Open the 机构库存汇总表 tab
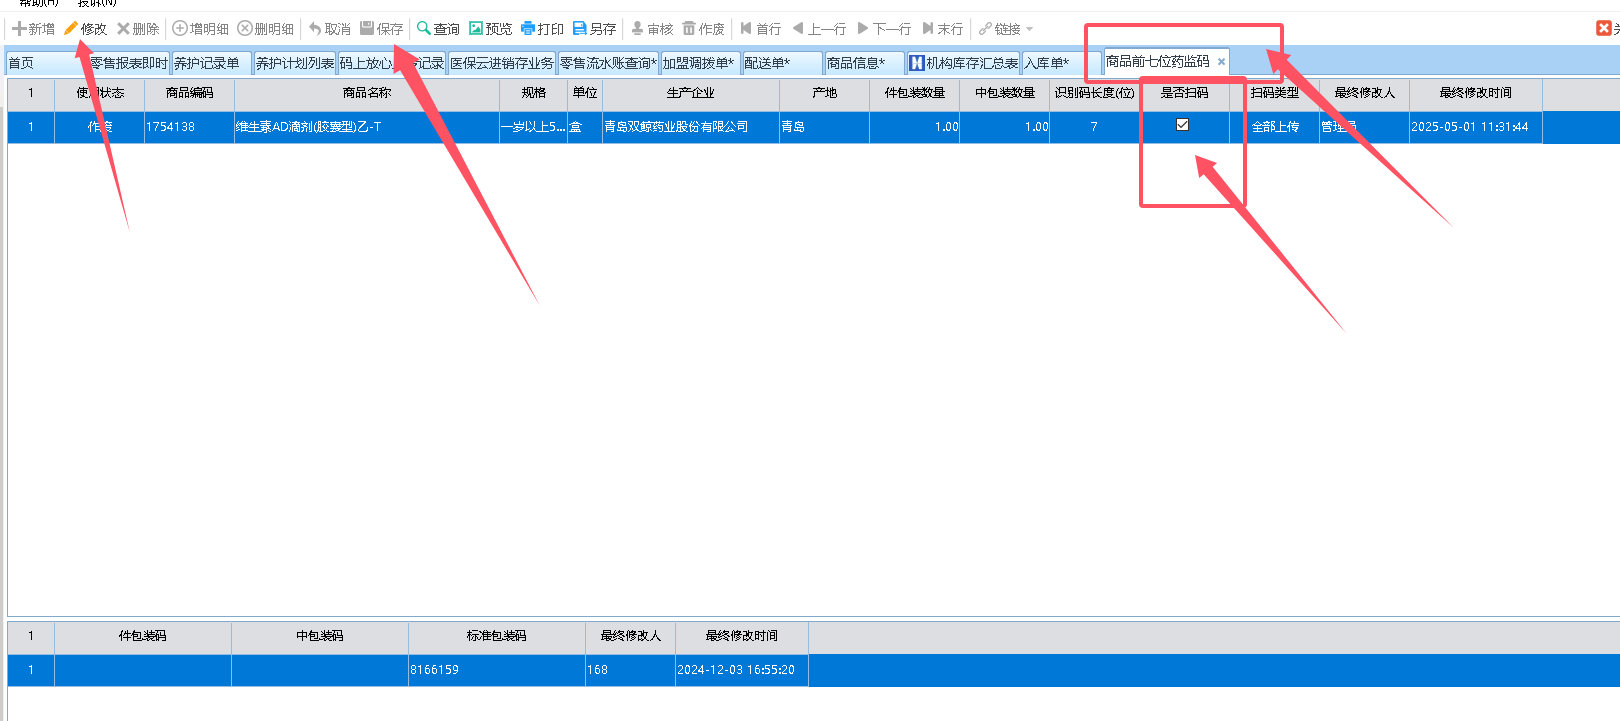 [x=964, y=63]
